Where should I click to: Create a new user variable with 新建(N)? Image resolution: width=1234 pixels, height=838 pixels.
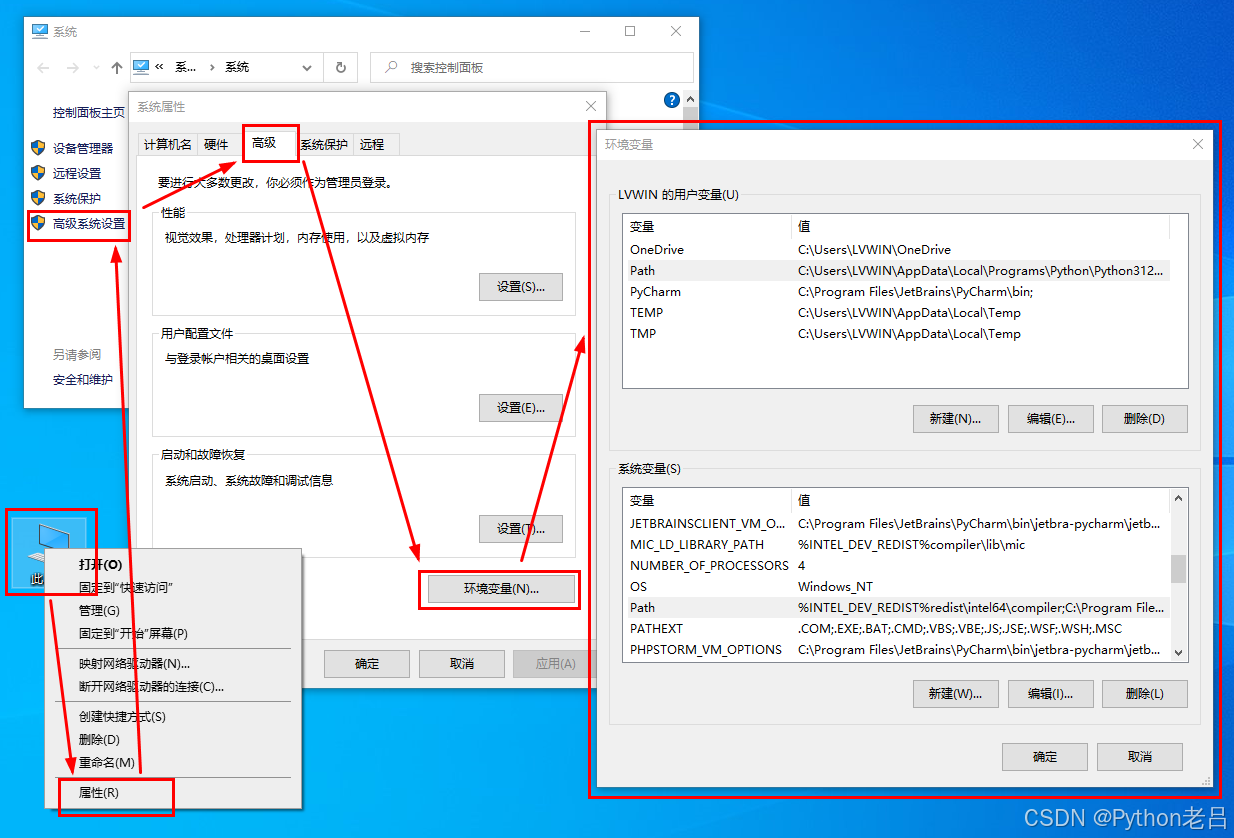pyautogui.click(x=955, y=418)
